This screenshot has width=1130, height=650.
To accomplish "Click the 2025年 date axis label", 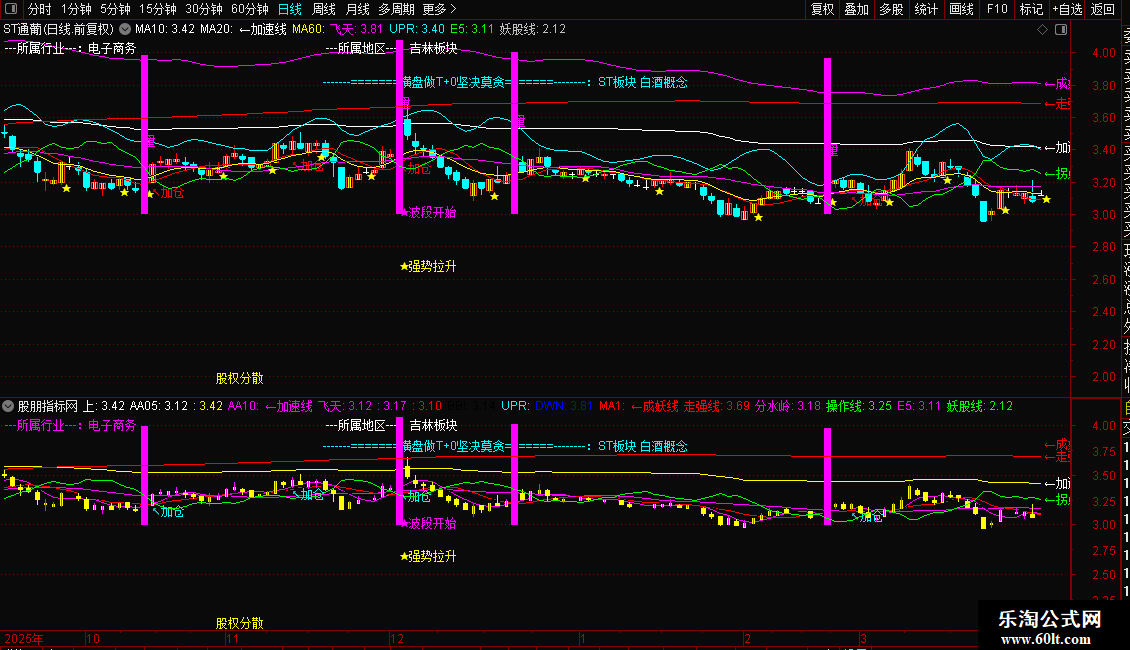I will (24, 638).
